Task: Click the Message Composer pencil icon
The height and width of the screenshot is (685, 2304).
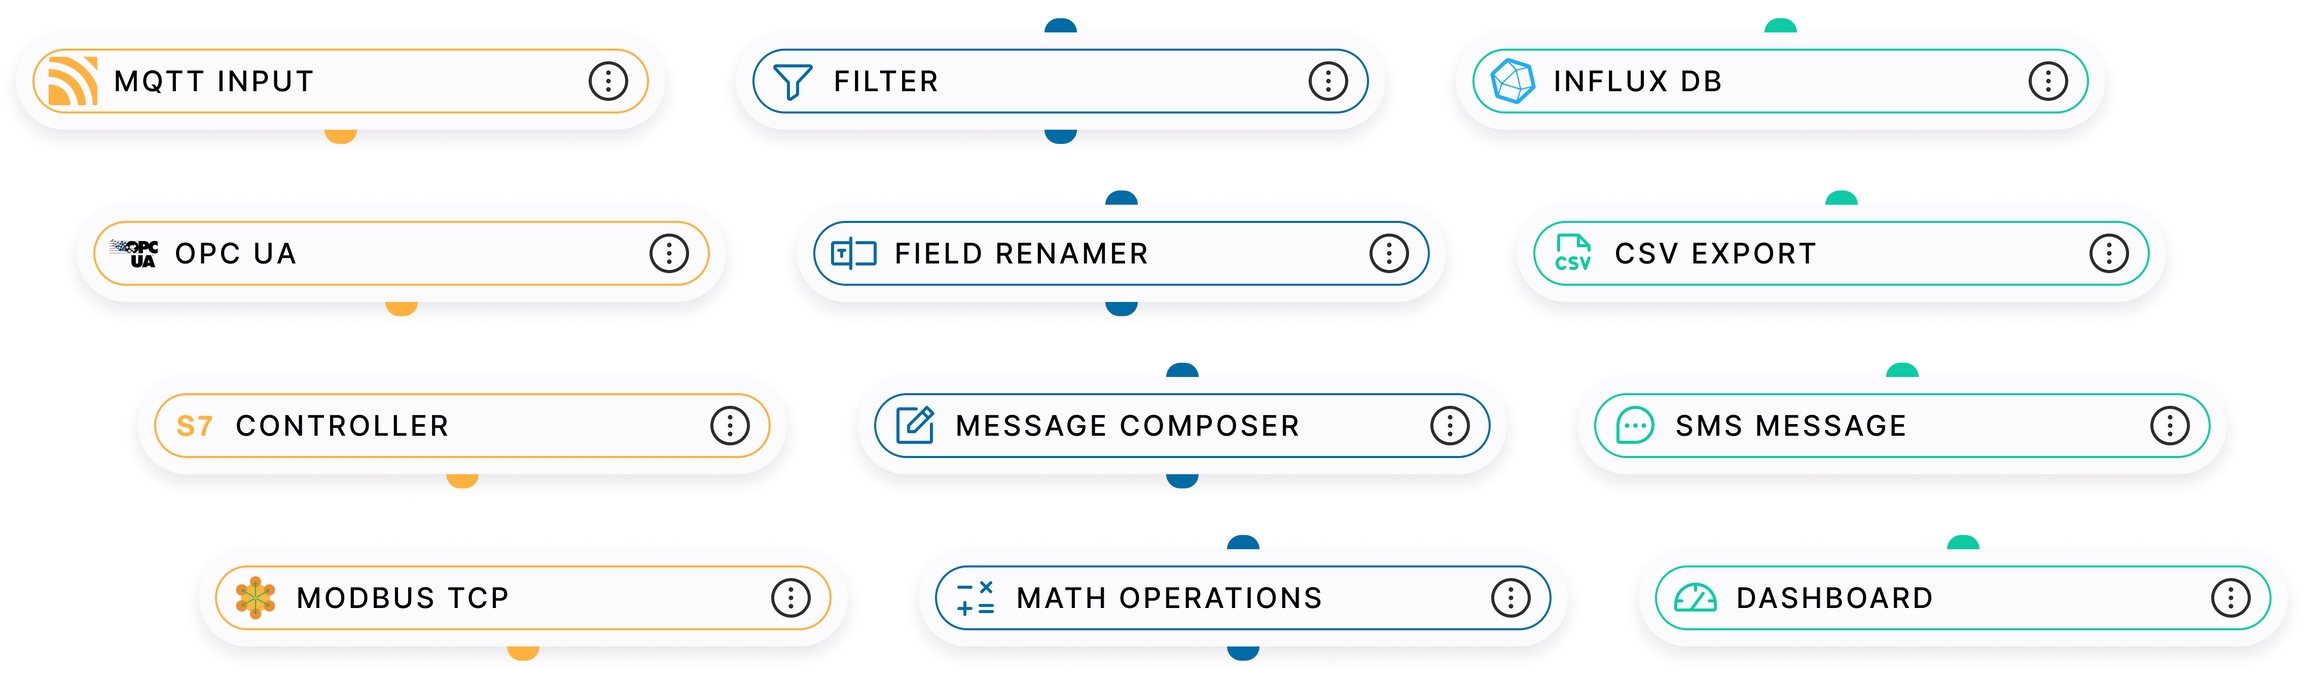Action: point(914,426)
